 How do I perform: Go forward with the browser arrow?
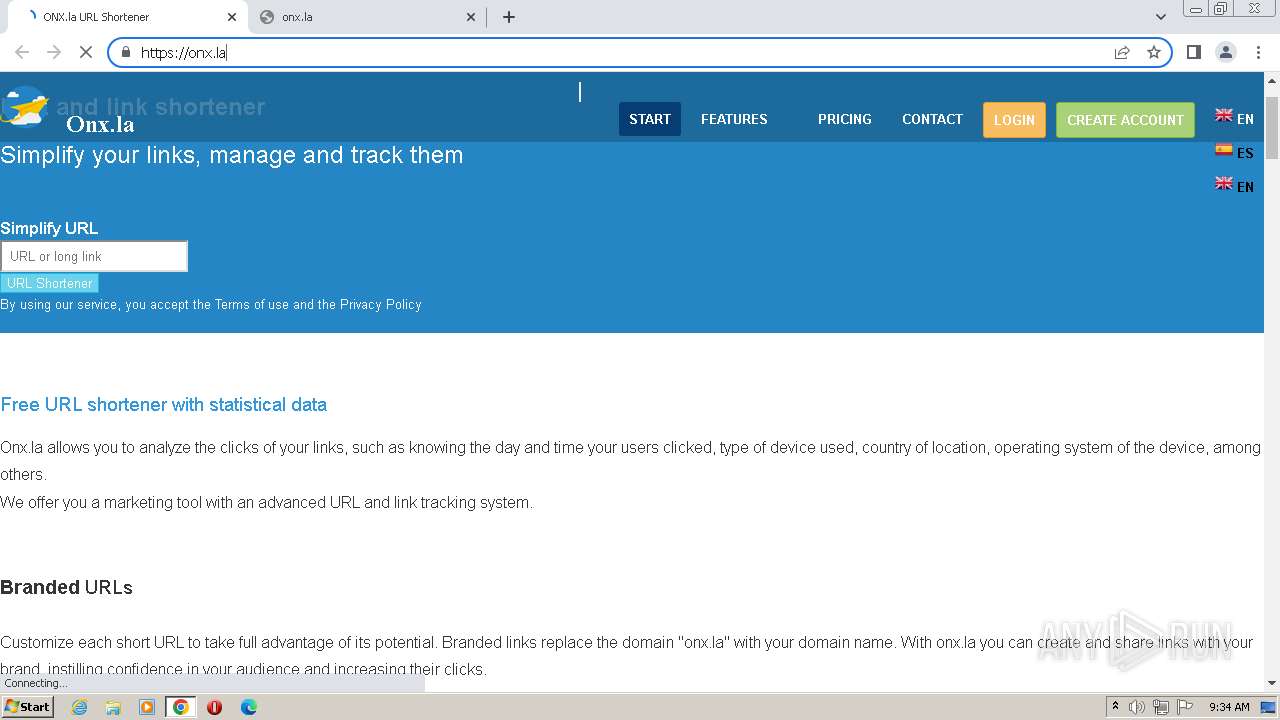coord(54,52)
